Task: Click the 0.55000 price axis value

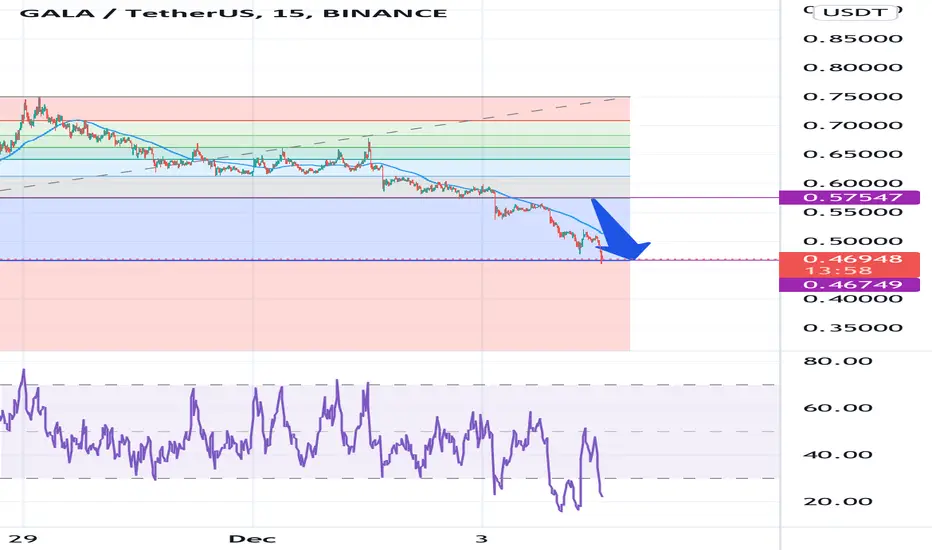Action: 853,212
